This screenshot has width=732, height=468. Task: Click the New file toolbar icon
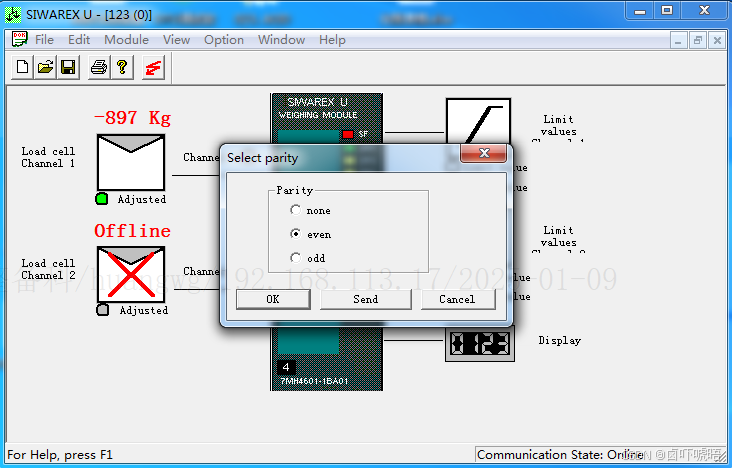pos(22,68)
